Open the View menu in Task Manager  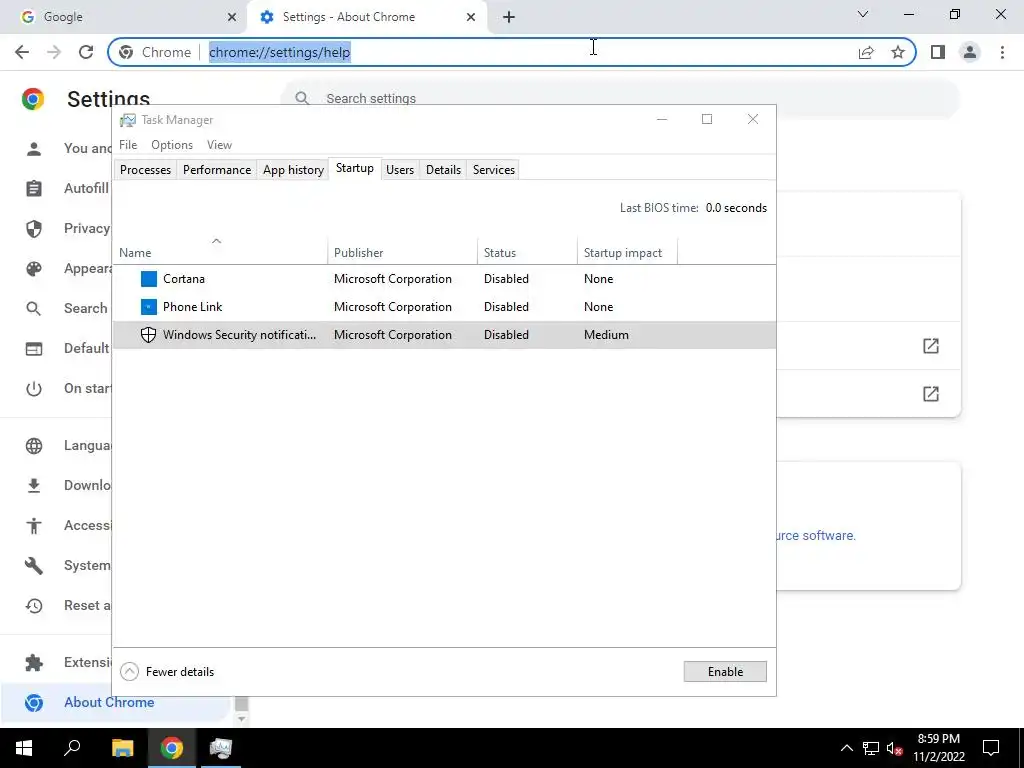(219, 145)
